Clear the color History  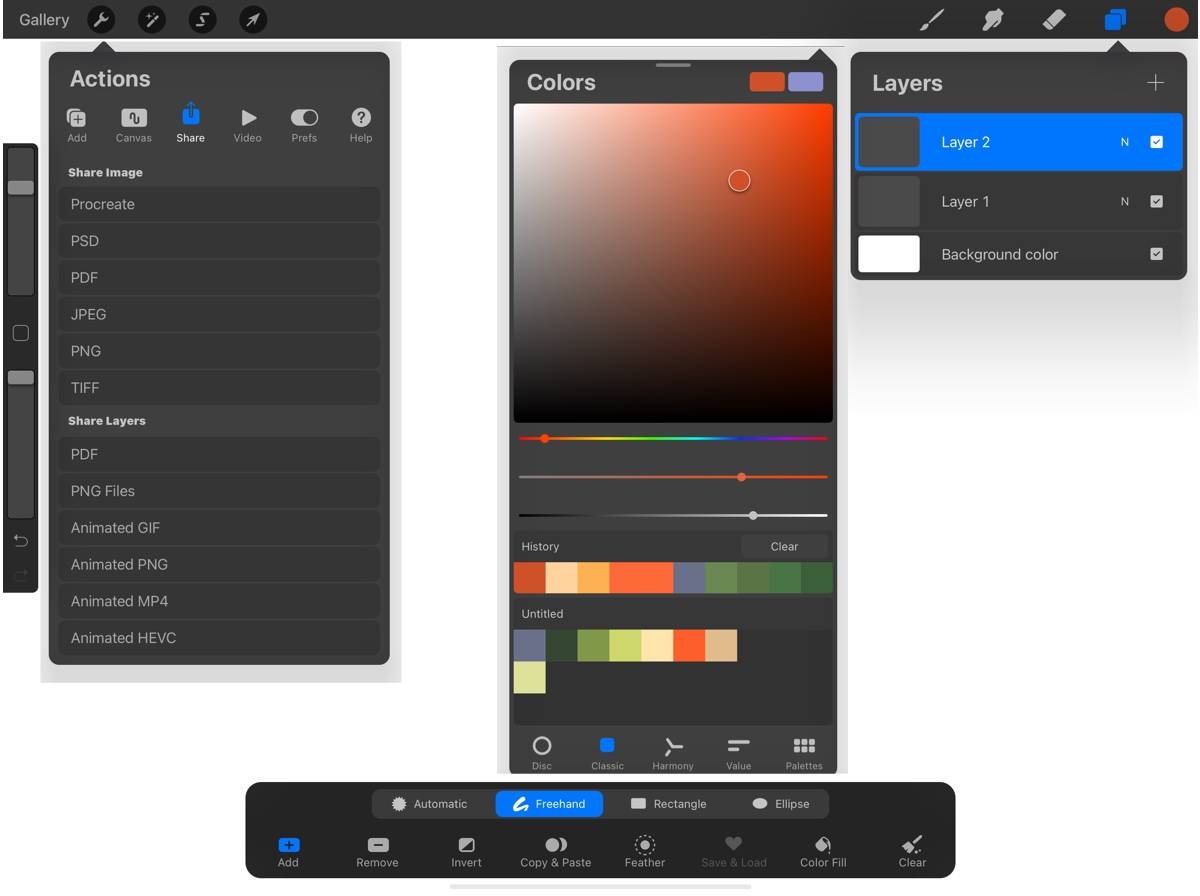click(x=785, y=546)
